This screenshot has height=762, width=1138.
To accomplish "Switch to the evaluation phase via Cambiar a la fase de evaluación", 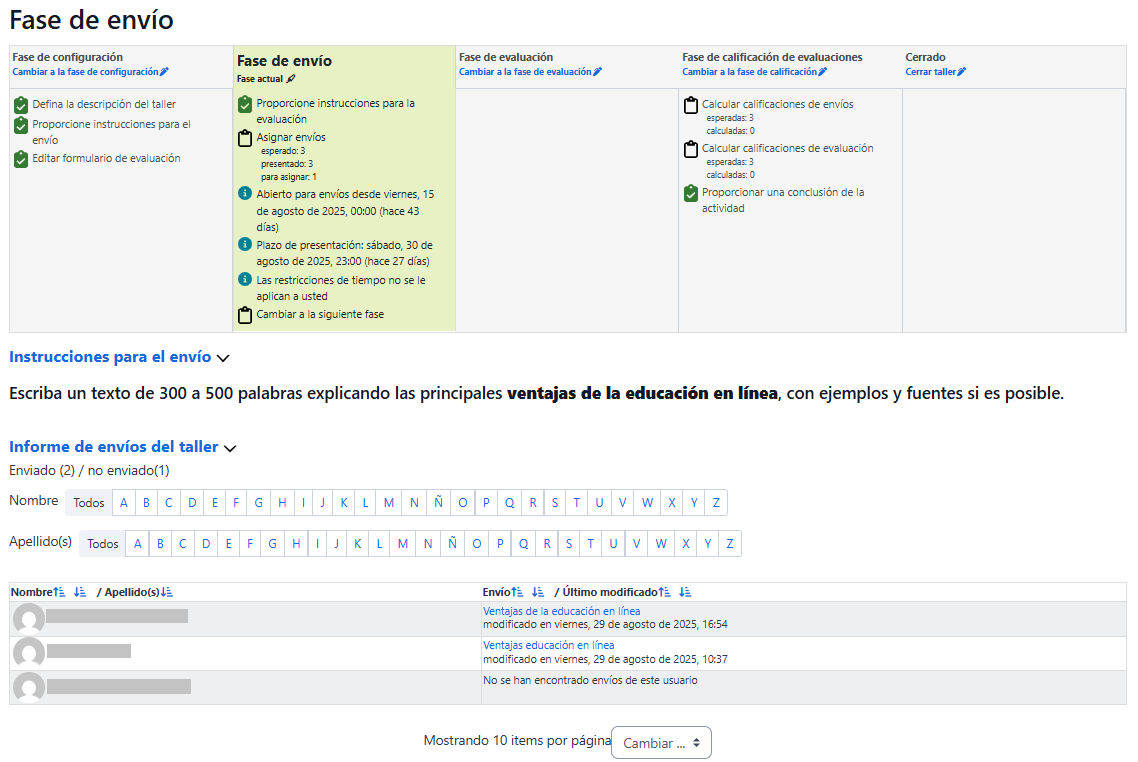I will pyautogui.click(x=530, y=72).
